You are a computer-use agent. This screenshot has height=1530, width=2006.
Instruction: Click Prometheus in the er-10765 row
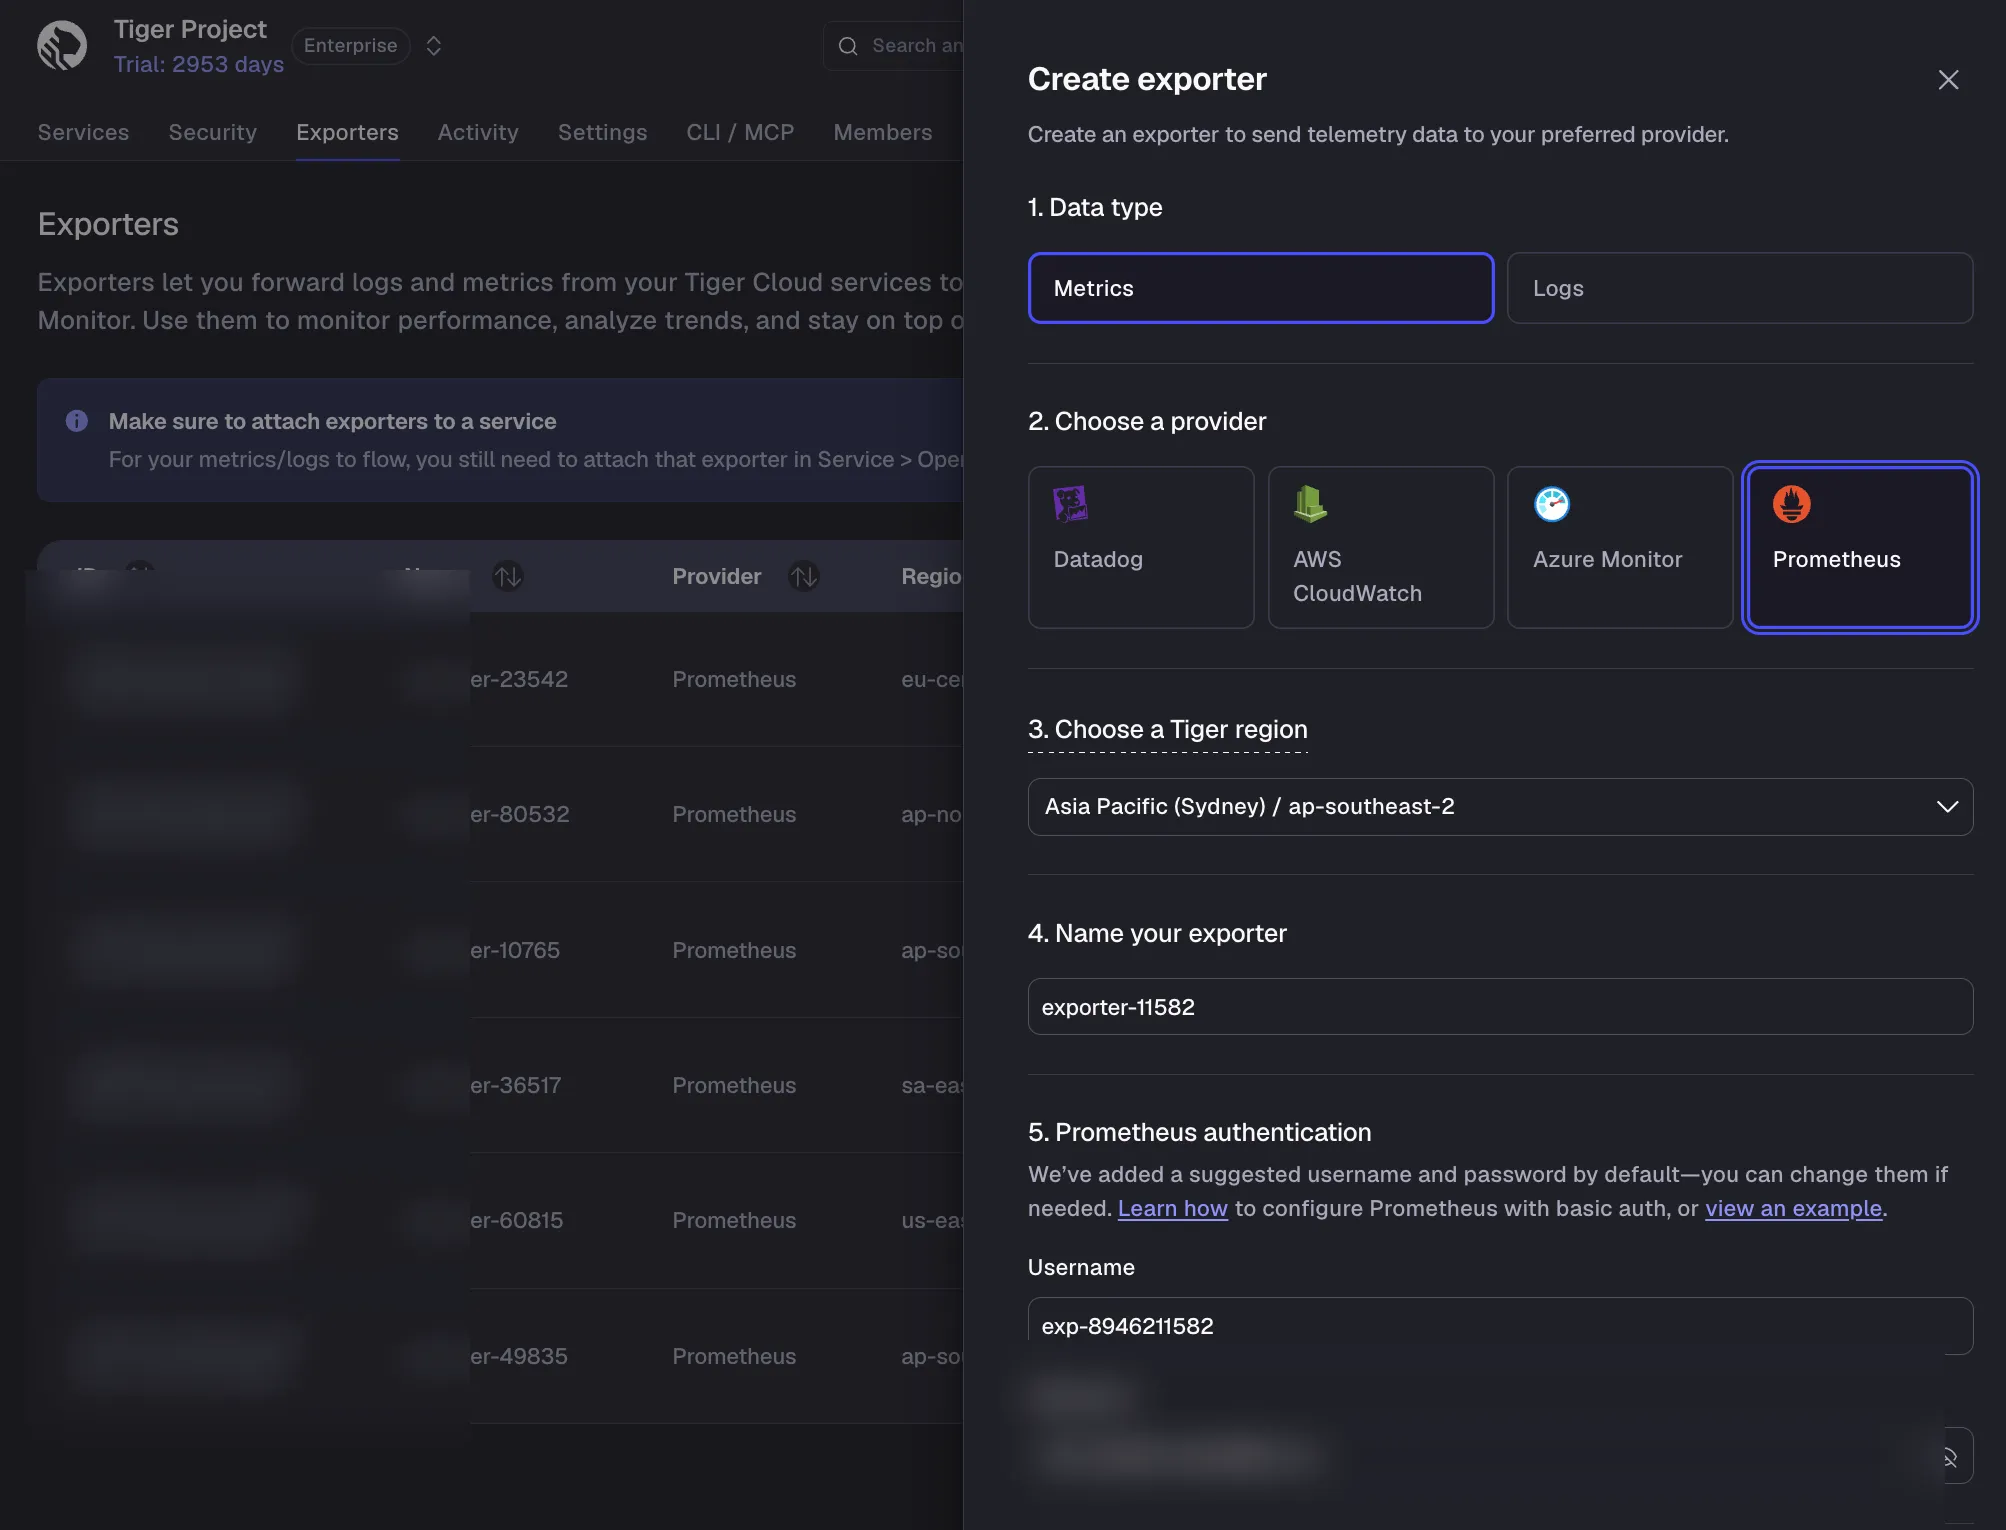click(734, 950)
